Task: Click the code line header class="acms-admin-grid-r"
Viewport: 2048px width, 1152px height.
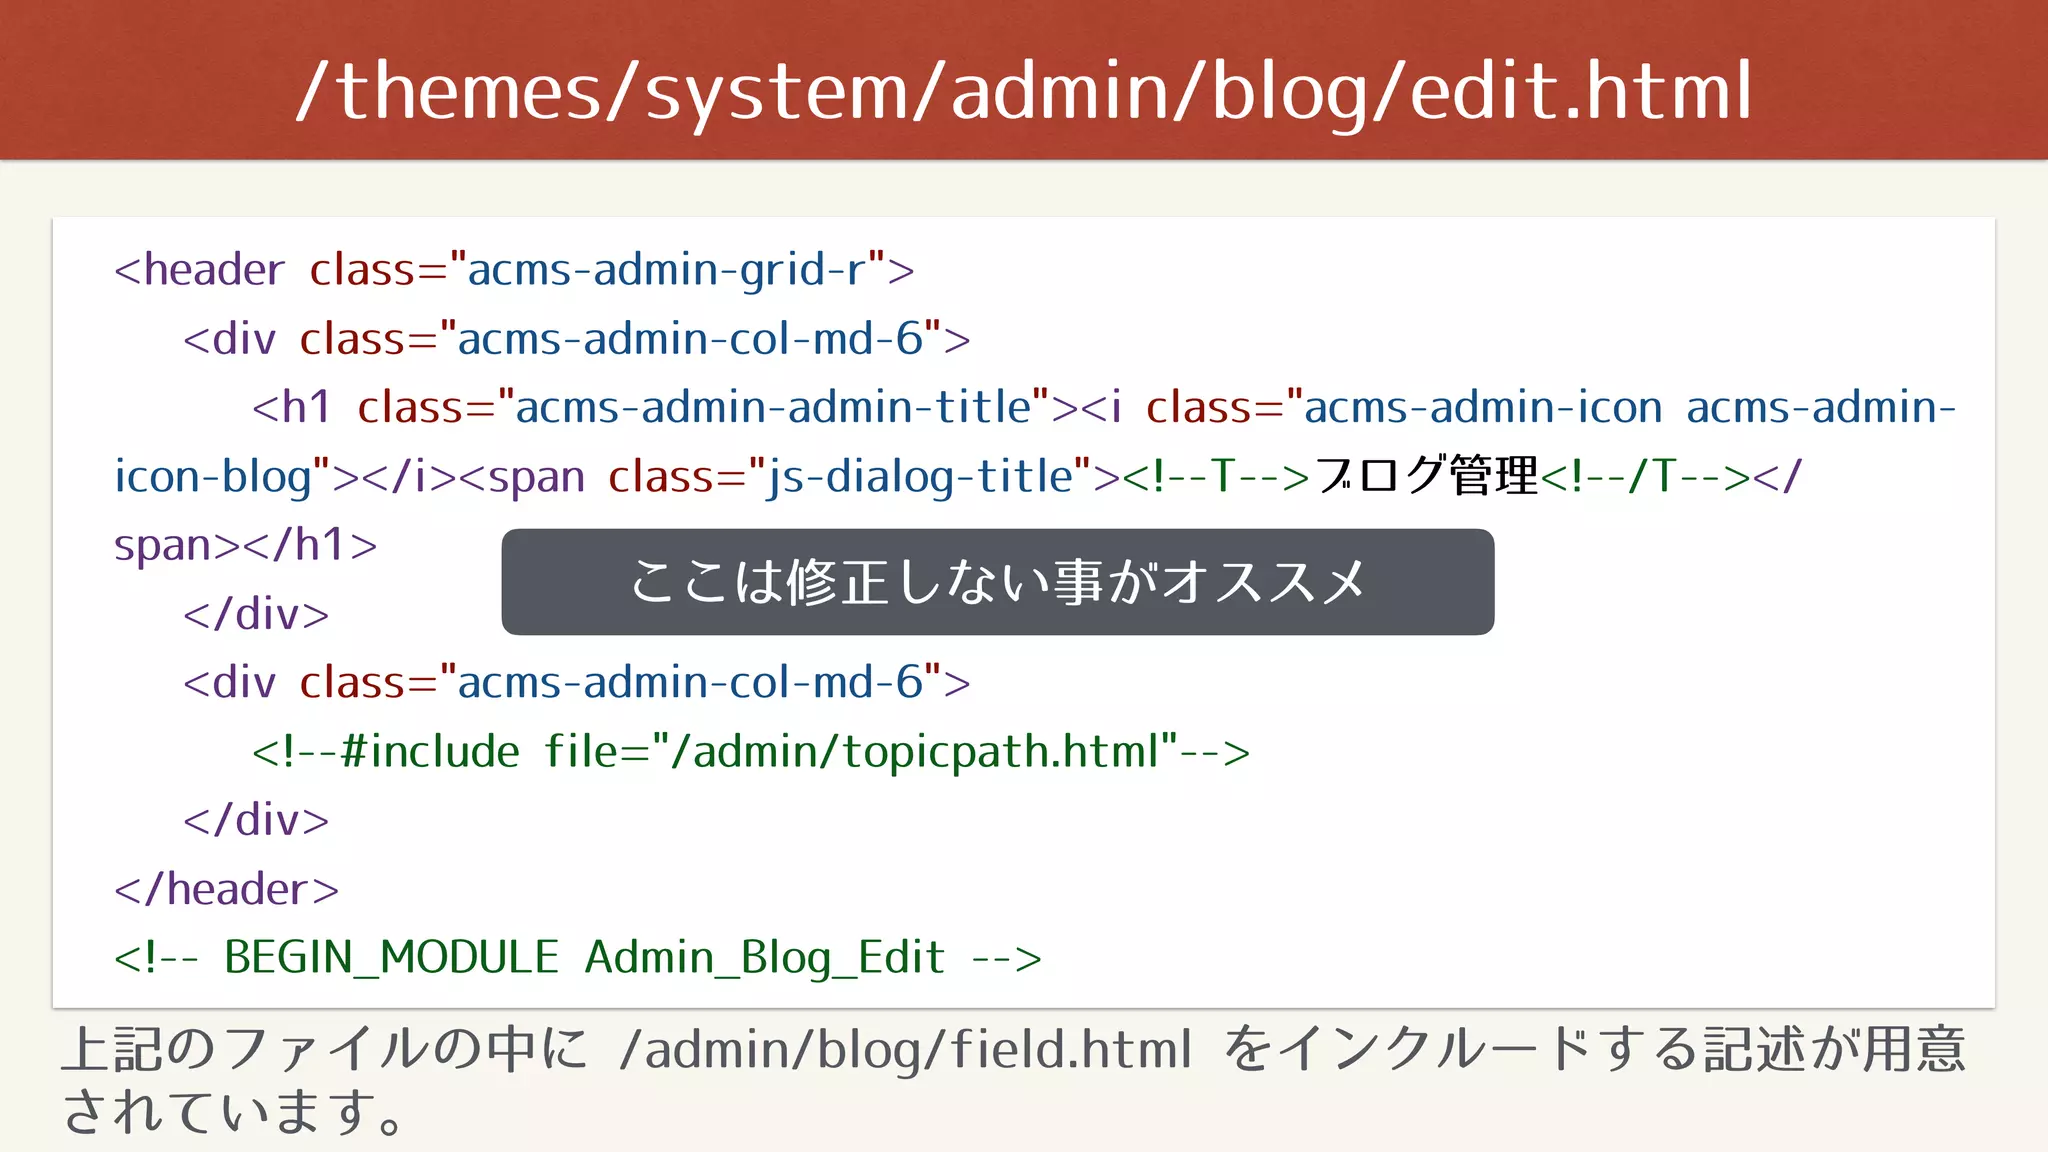Action: [x=514, y=270]
